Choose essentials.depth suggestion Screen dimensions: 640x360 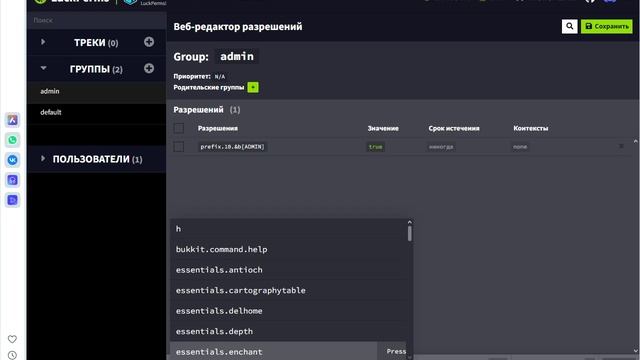[288, 331]
